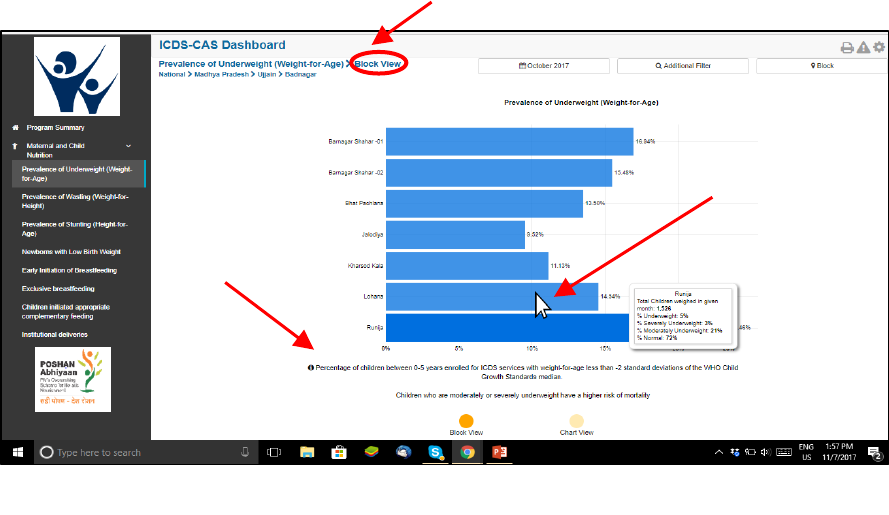Click the Barnagar Shahar -02 bar
Viewport: 889px width, 515px height.
499,172
